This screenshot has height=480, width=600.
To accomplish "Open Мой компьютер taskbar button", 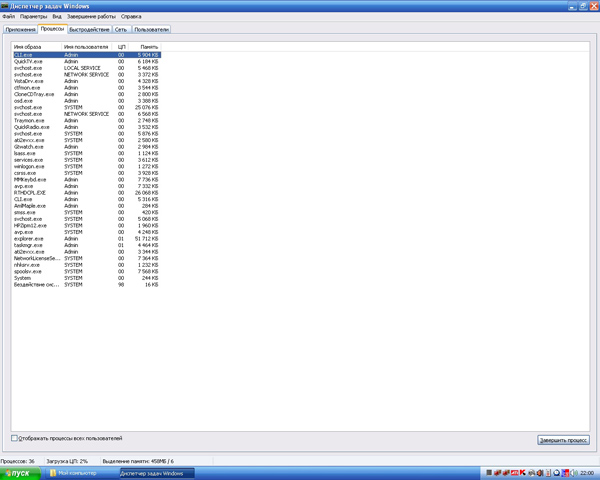I will tap(82, 473).
